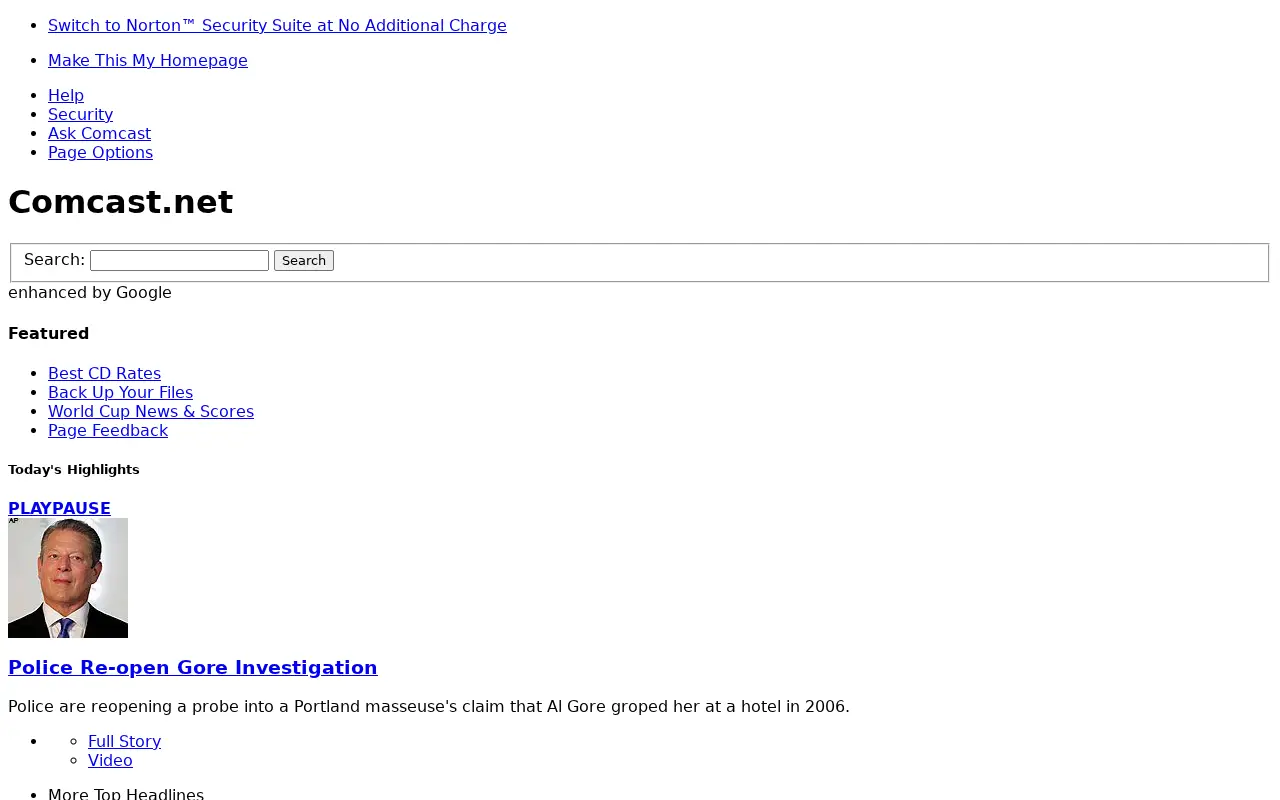Image resolution: width=1280 pixels, height=800 pixels.
Task: Click Make This My Homepage link
Action: (x=148, y=60)
